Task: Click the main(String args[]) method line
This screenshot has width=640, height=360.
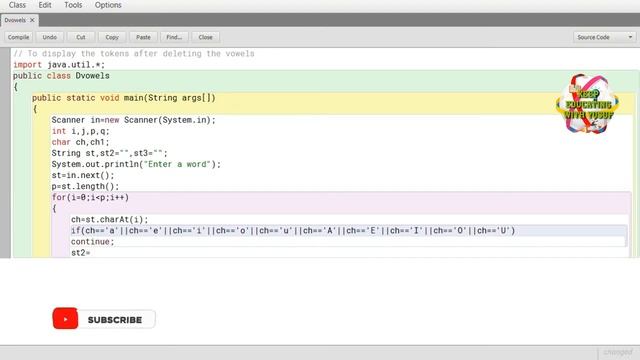Action: pos(124,98)
